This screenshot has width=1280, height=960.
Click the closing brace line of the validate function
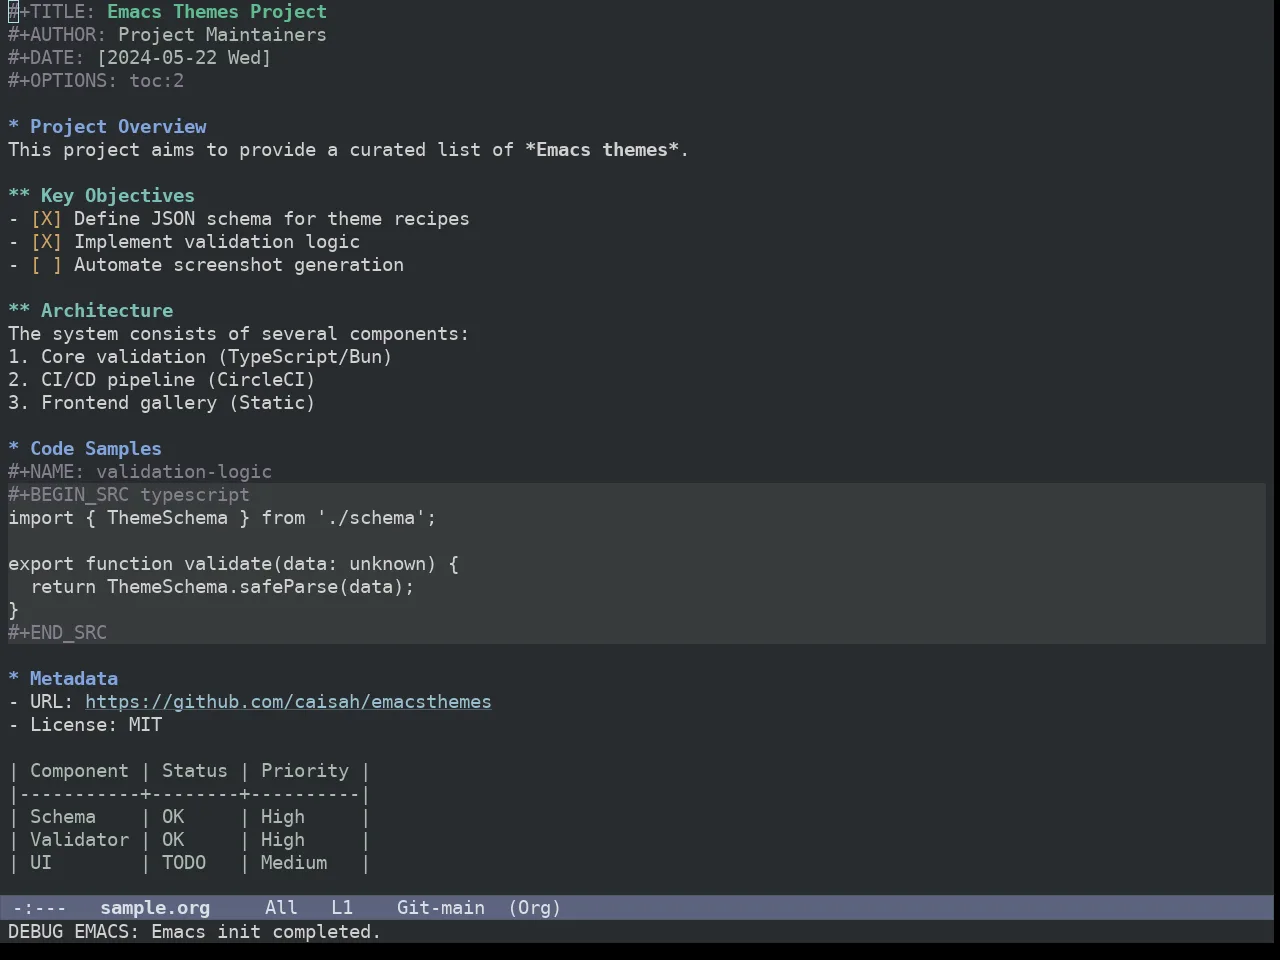click(x=14, y=610)
